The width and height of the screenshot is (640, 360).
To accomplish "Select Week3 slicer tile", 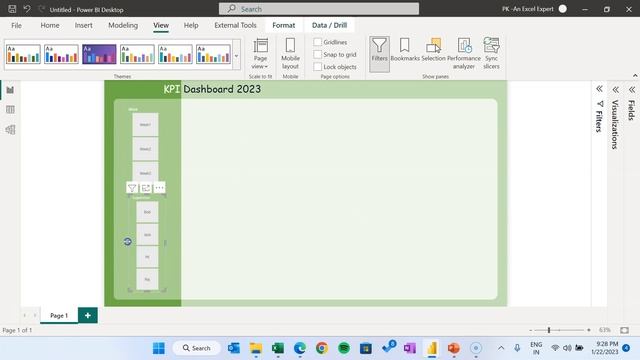I will [145, 172].
